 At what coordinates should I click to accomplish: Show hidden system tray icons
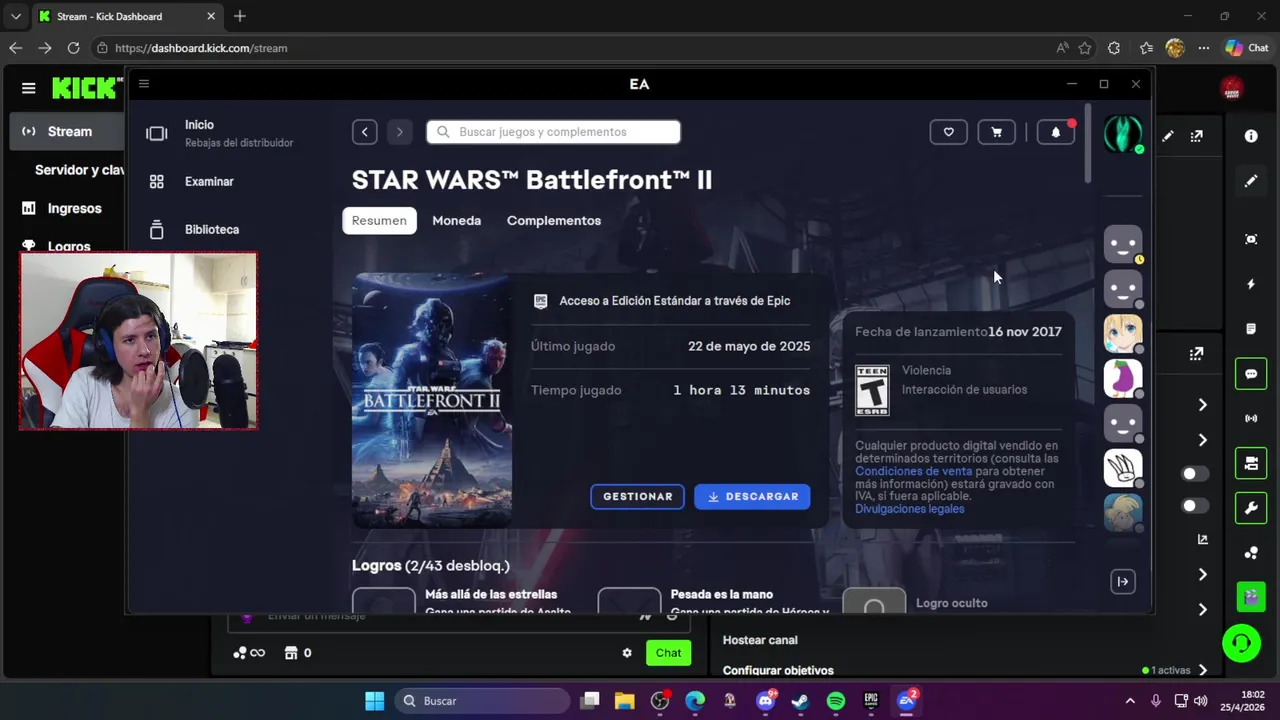click(1130, 701)
